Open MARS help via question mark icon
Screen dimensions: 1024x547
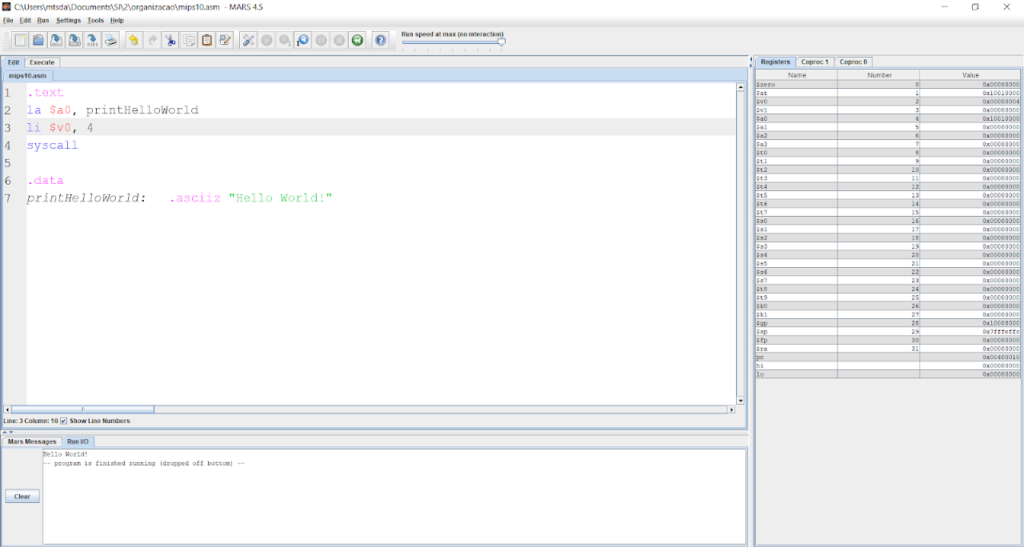coord(380,40)
